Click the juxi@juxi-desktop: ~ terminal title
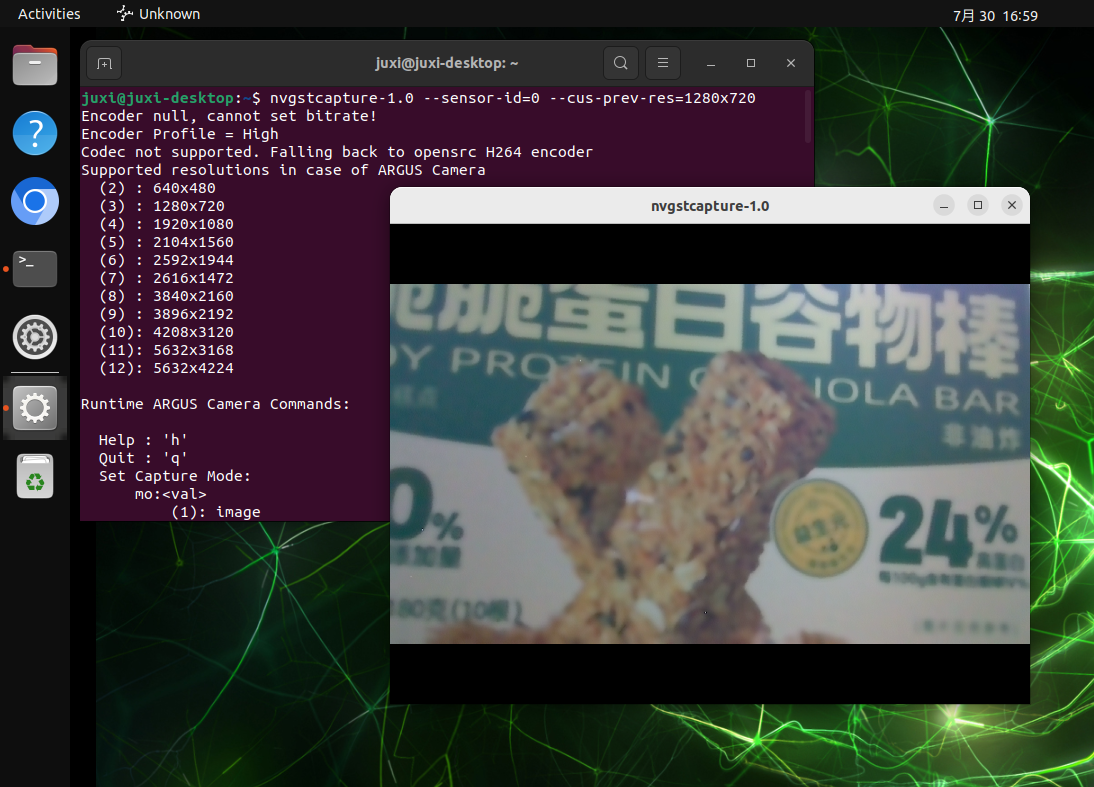Image resolution: width=1094 pixels, height=787 pixels. click(447, 63)
